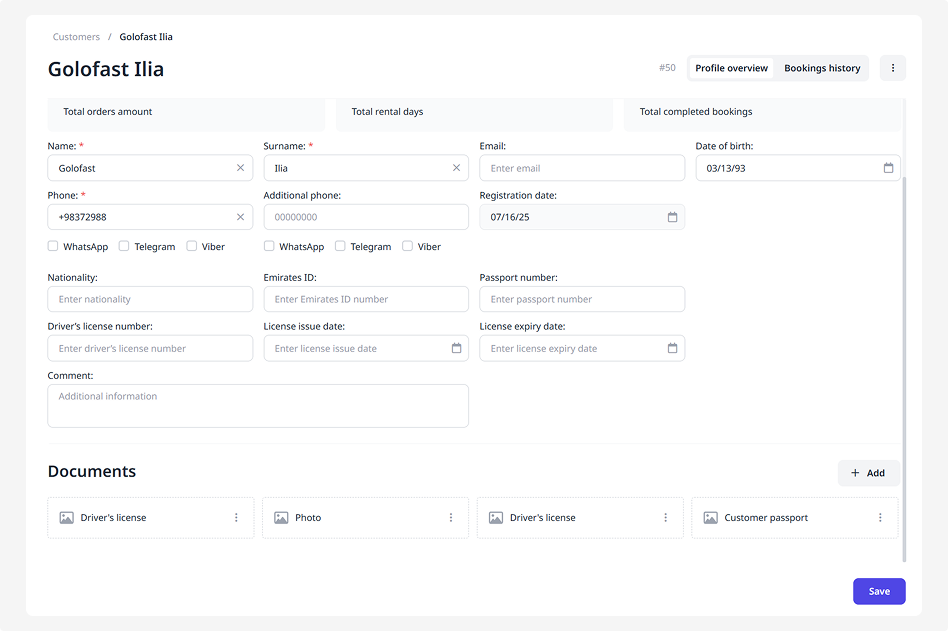
Task: Go to Customers breadcrumb link
Action: (76, 37)
